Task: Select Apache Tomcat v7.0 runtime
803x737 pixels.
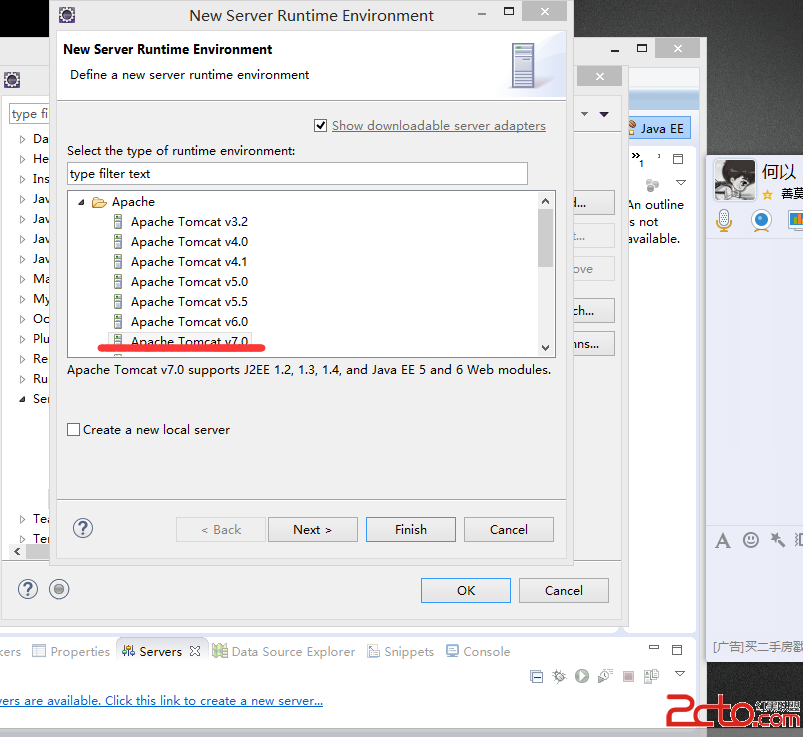Action: click(189, 341)
